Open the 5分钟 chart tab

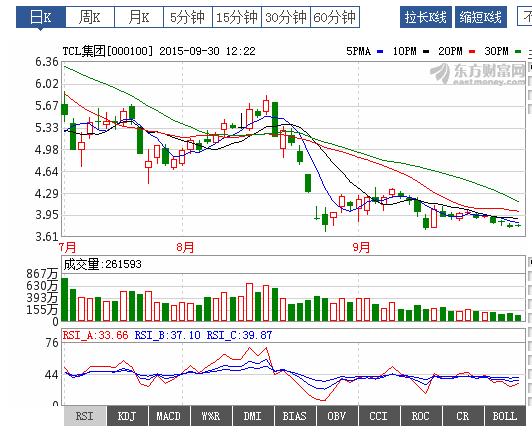tap(188, 17)
